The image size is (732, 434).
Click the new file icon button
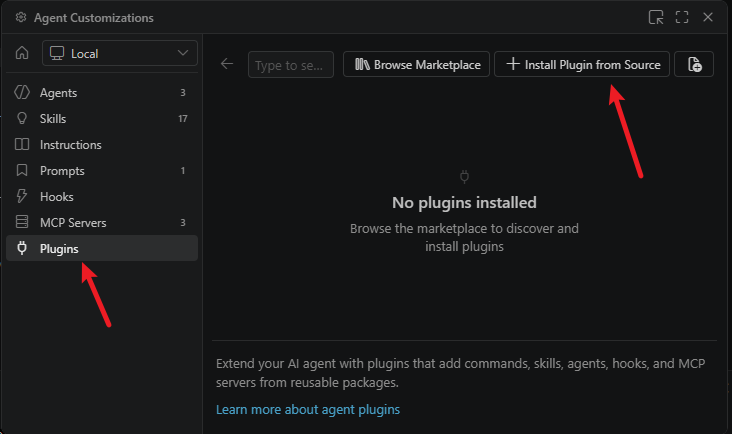coord(694,64)
